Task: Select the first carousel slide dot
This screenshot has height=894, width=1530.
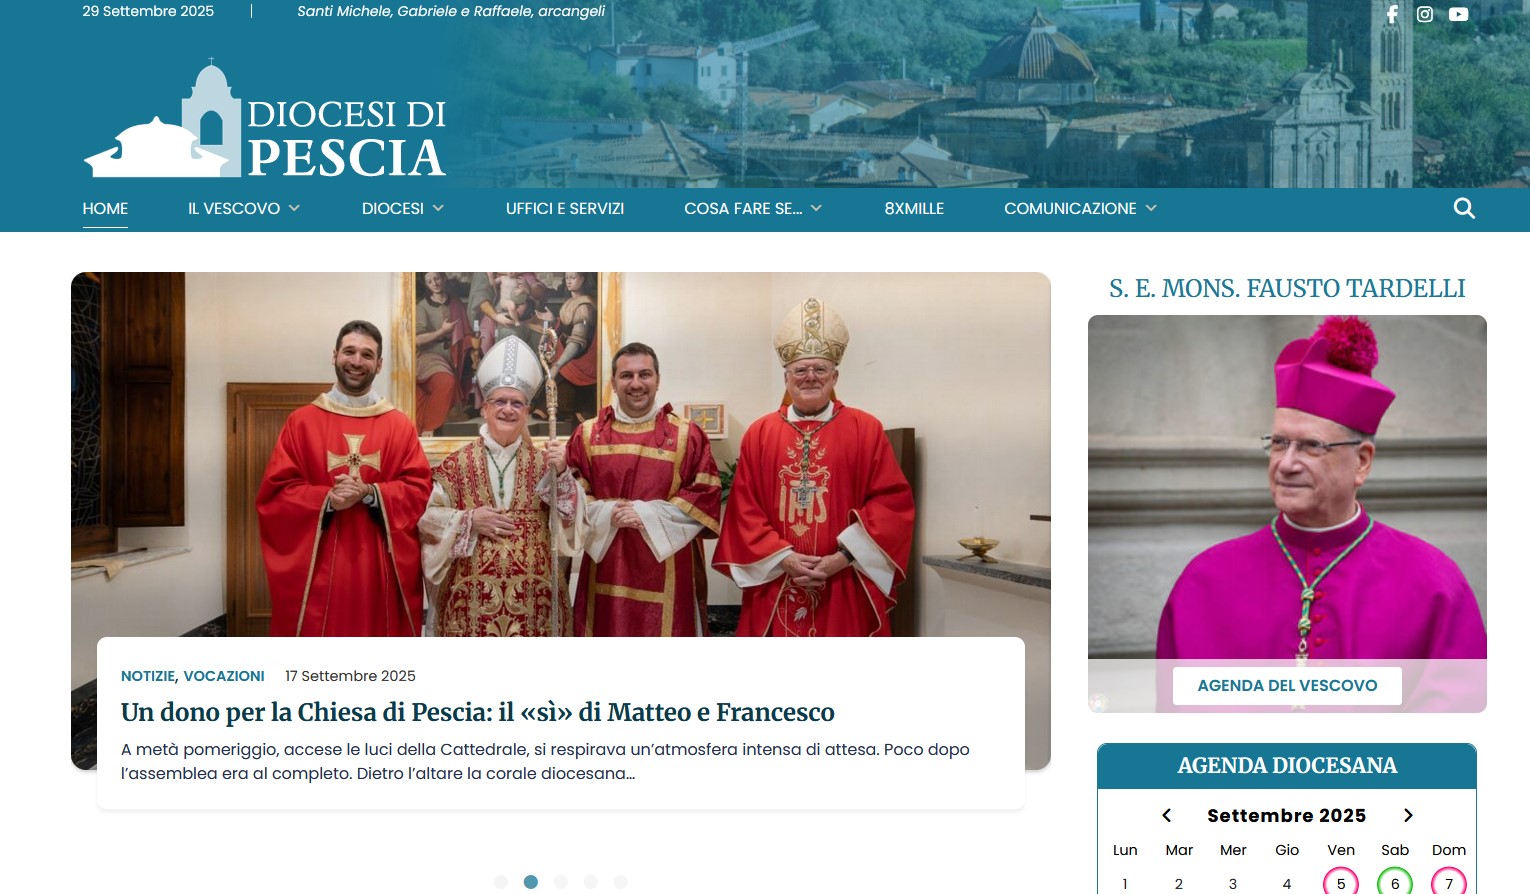Action: (x=501, y=882)
